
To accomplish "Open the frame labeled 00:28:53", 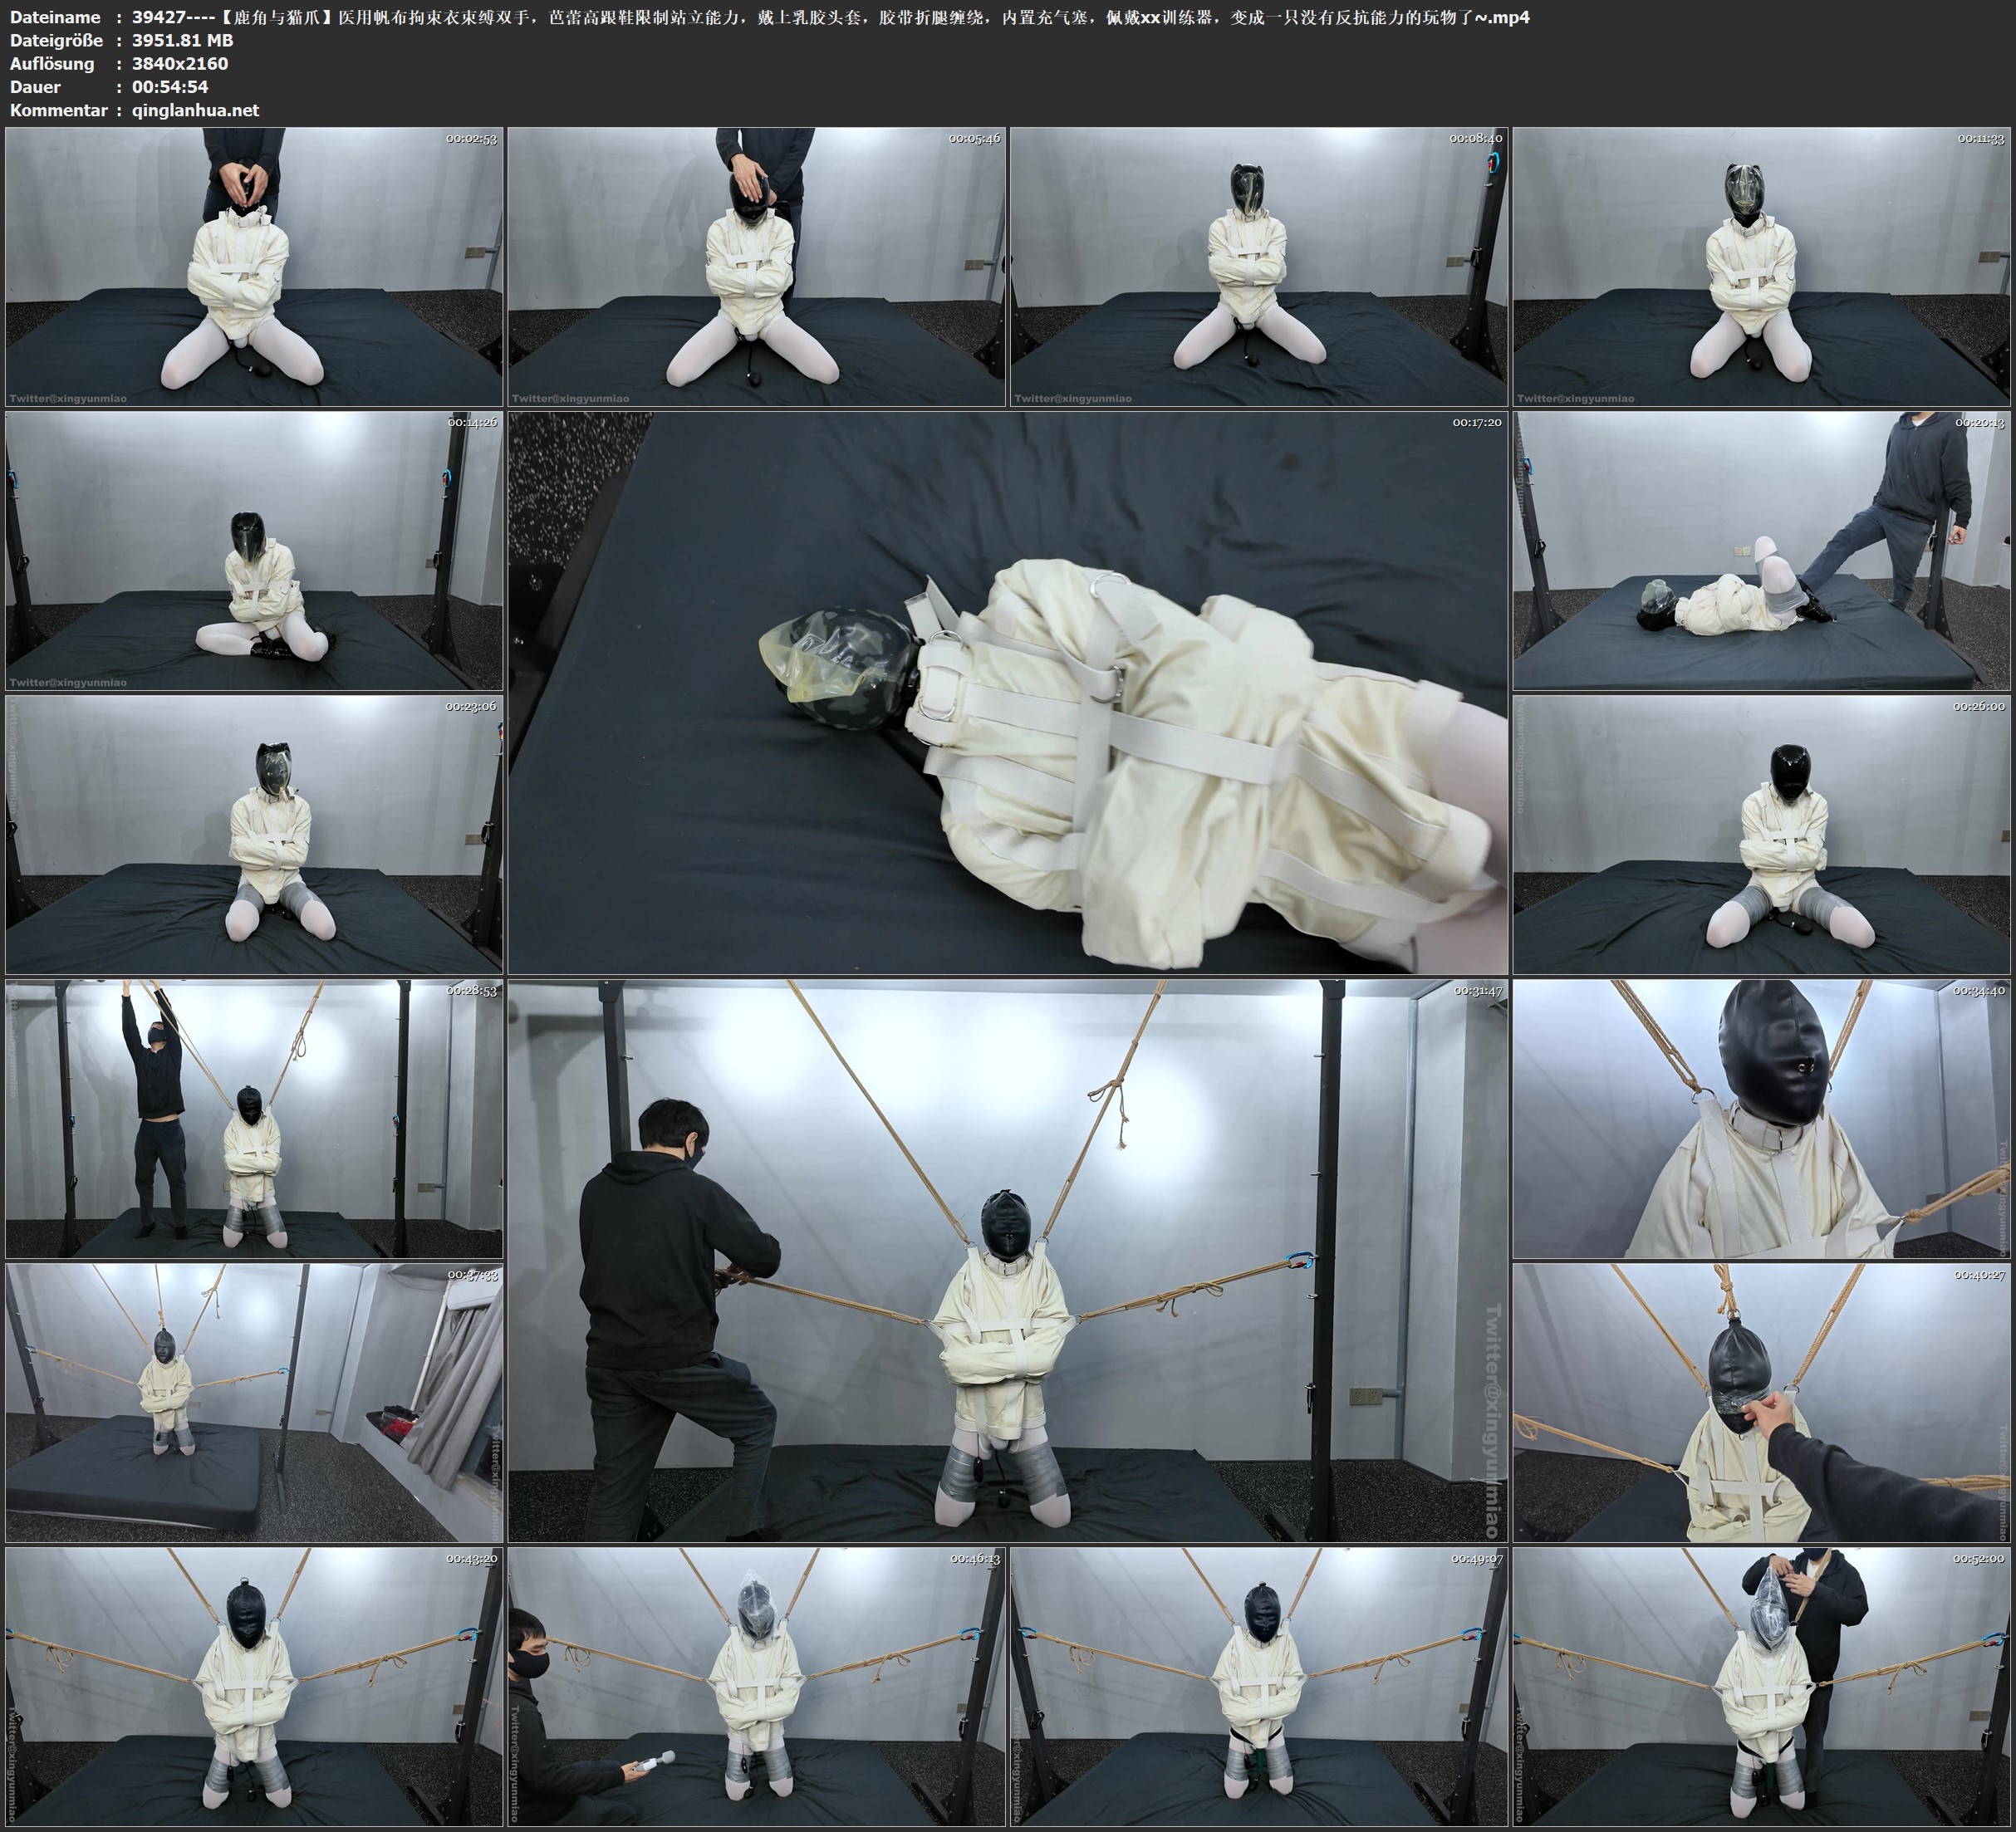I will coord(254,1119).
